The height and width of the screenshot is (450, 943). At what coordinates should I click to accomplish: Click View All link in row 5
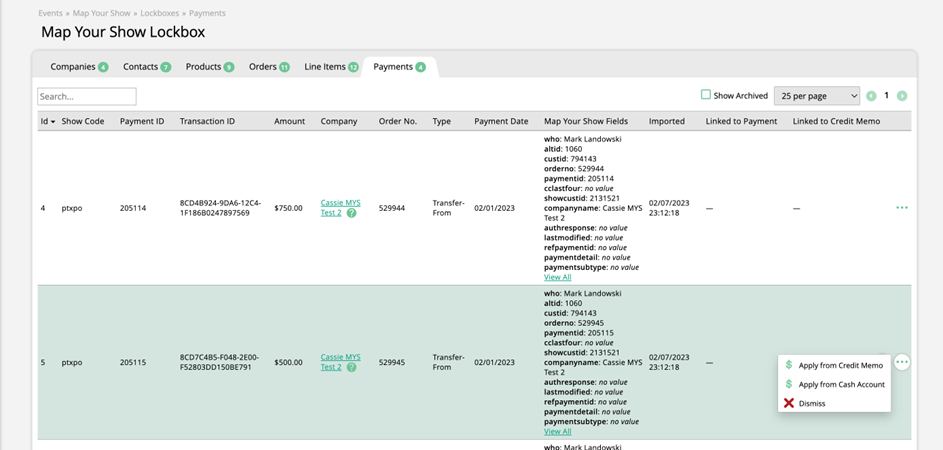(x=557, y=431)
